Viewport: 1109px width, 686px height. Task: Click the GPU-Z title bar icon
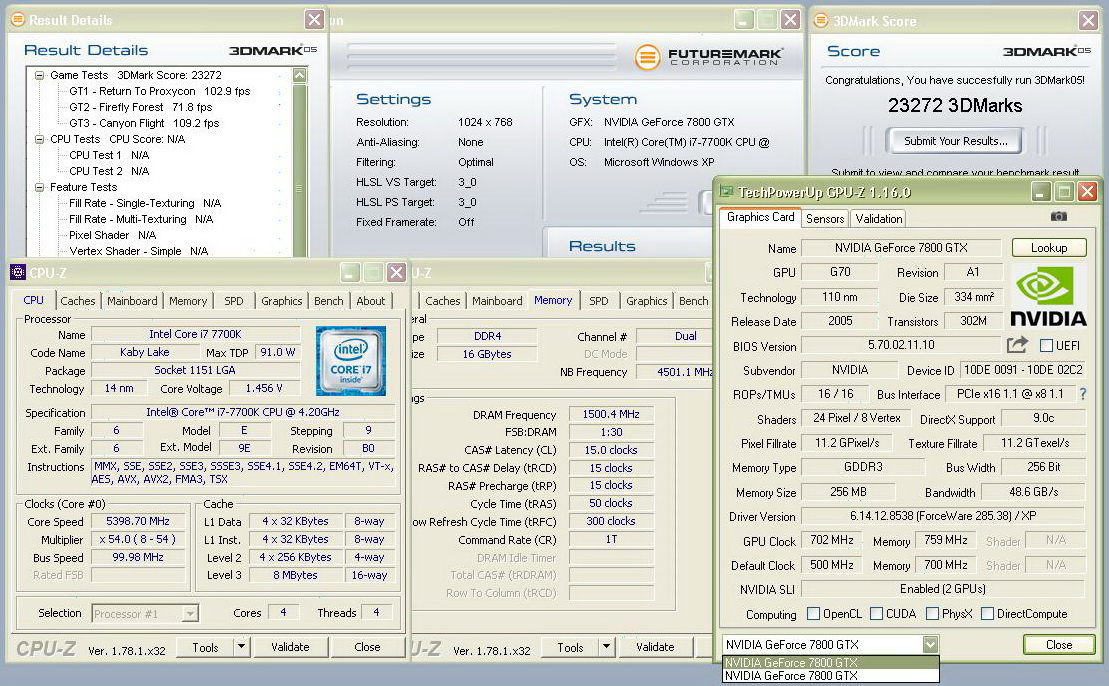pyautogui.click(x=726, y=192)
